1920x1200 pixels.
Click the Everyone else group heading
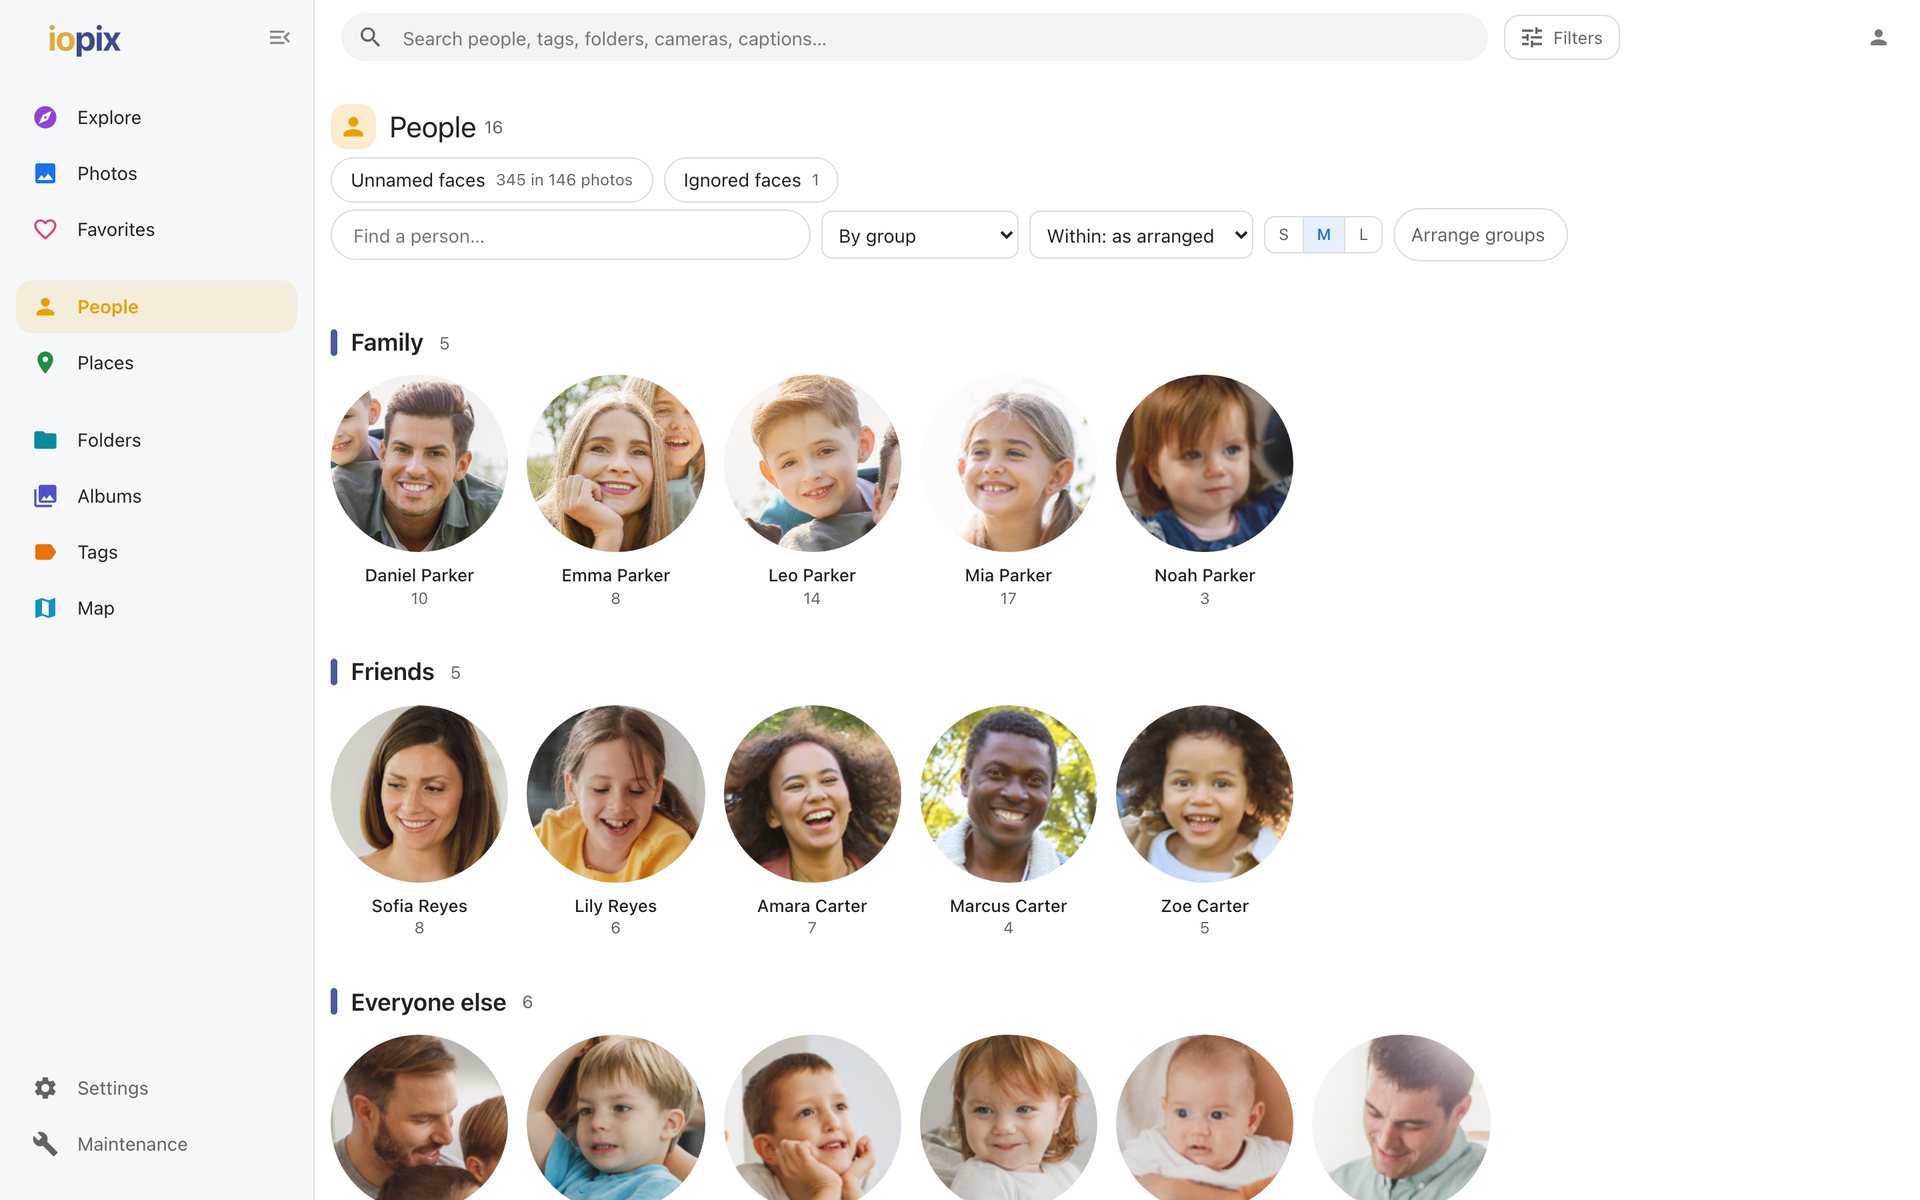pyautogui.click(x=428, y=1002)
